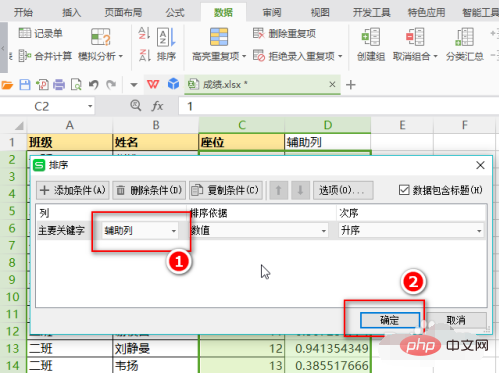Close the 排序 dialog with X
This screenshot has height=378, width=499.
480,165
